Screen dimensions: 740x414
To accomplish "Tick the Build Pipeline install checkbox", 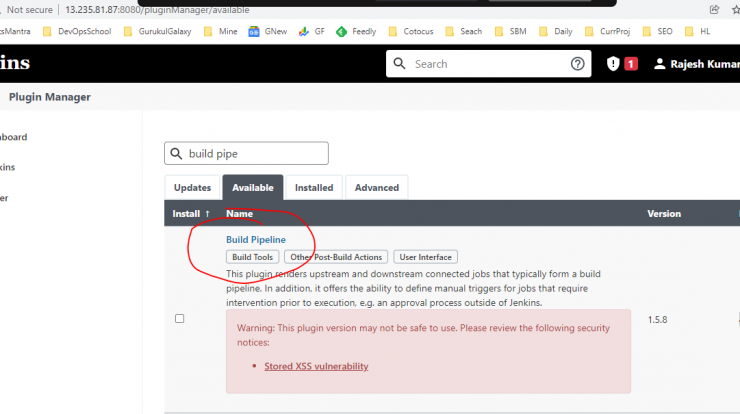I will pos(179,319).
